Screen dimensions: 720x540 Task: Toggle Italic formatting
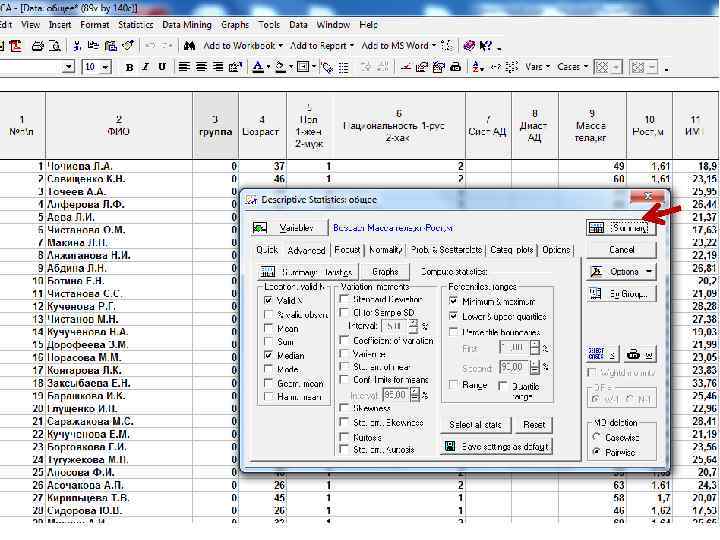pos(145,67)
